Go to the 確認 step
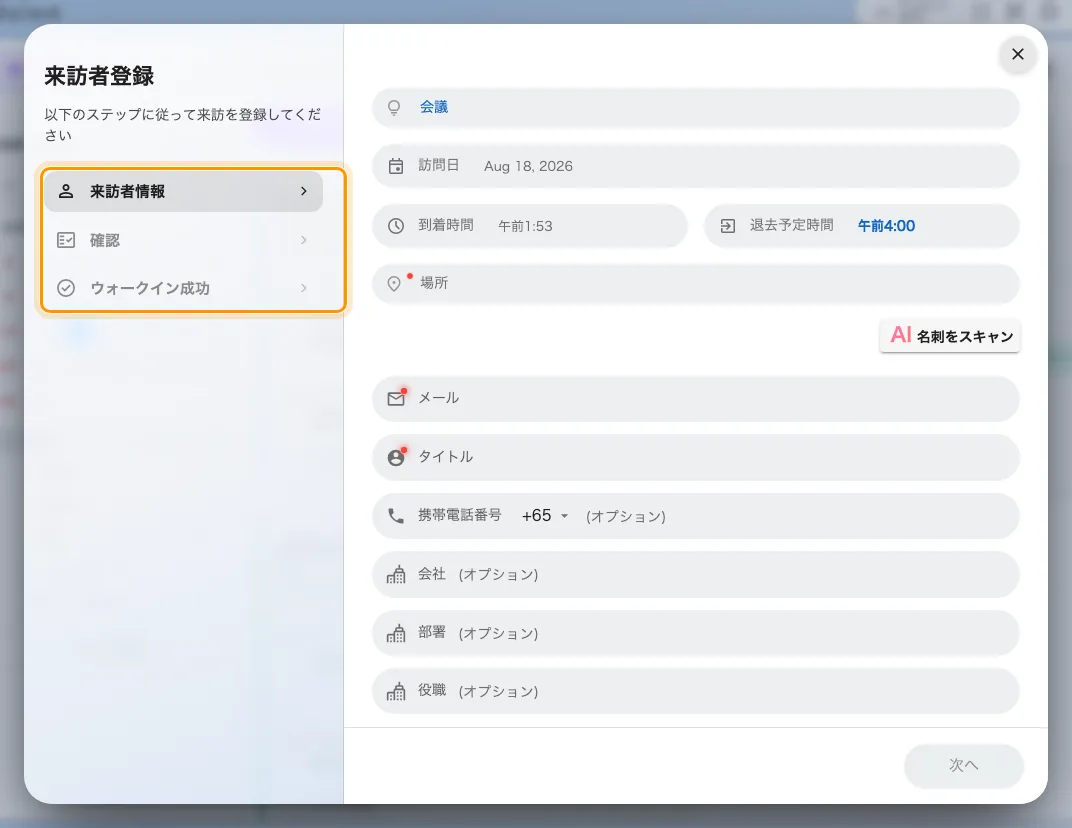The height and width of the screenshot is (828, 1072). click(183, 240)
